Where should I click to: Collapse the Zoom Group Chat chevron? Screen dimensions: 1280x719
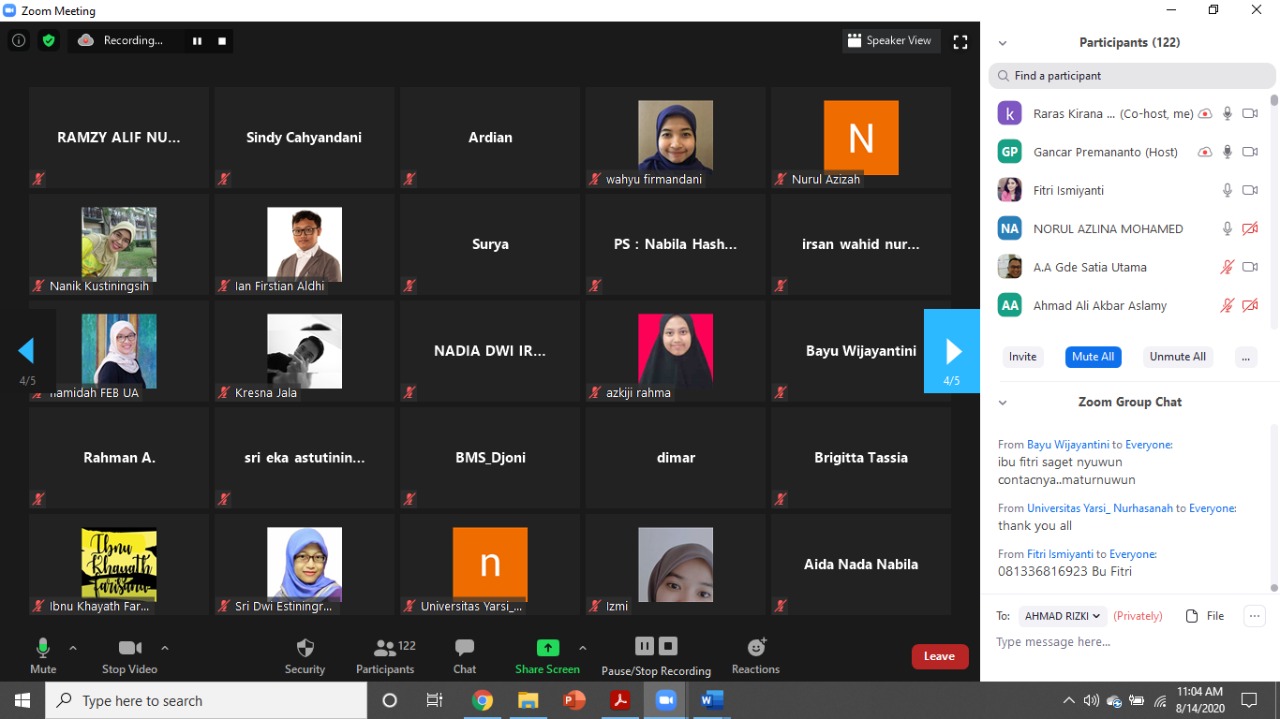click(1002, 402)
